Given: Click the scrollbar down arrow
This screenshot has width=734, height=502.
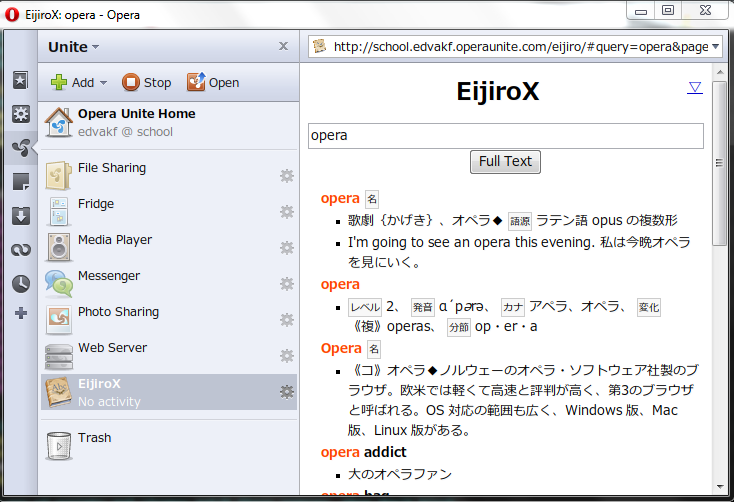Looking at the screenshot, I should click(720, 487).
